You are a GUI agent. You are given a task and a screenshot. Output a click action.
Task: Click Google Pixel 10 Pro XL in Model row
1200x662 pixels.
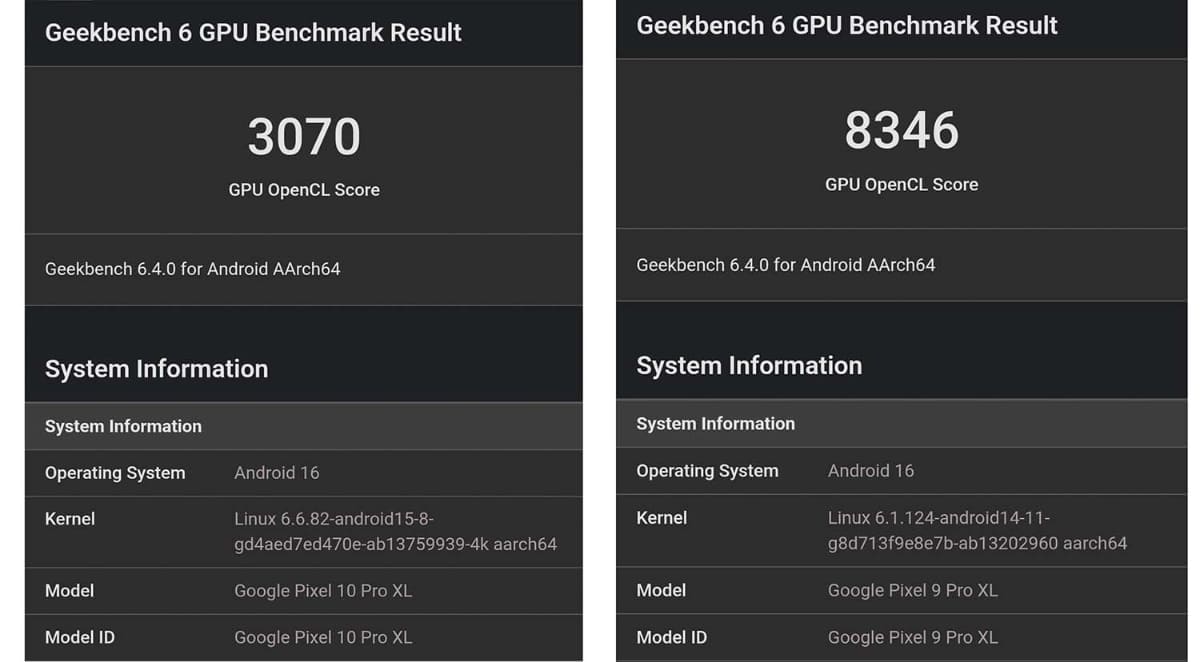323,591
